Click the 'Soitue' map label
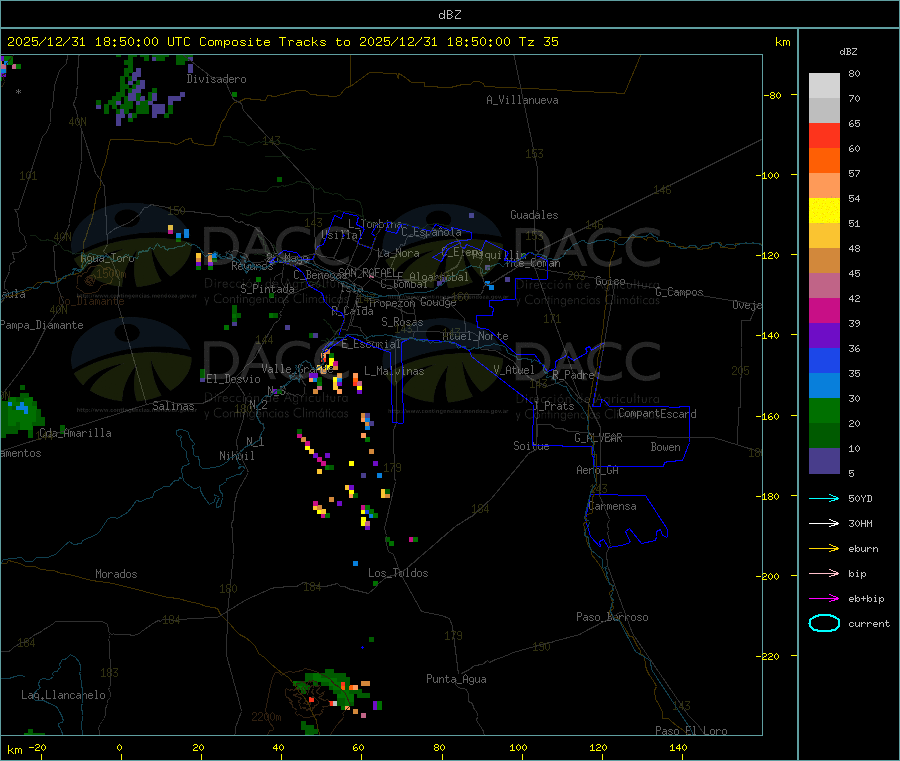The width and height of the screenshot is (900, 761). tap(531, 446)
